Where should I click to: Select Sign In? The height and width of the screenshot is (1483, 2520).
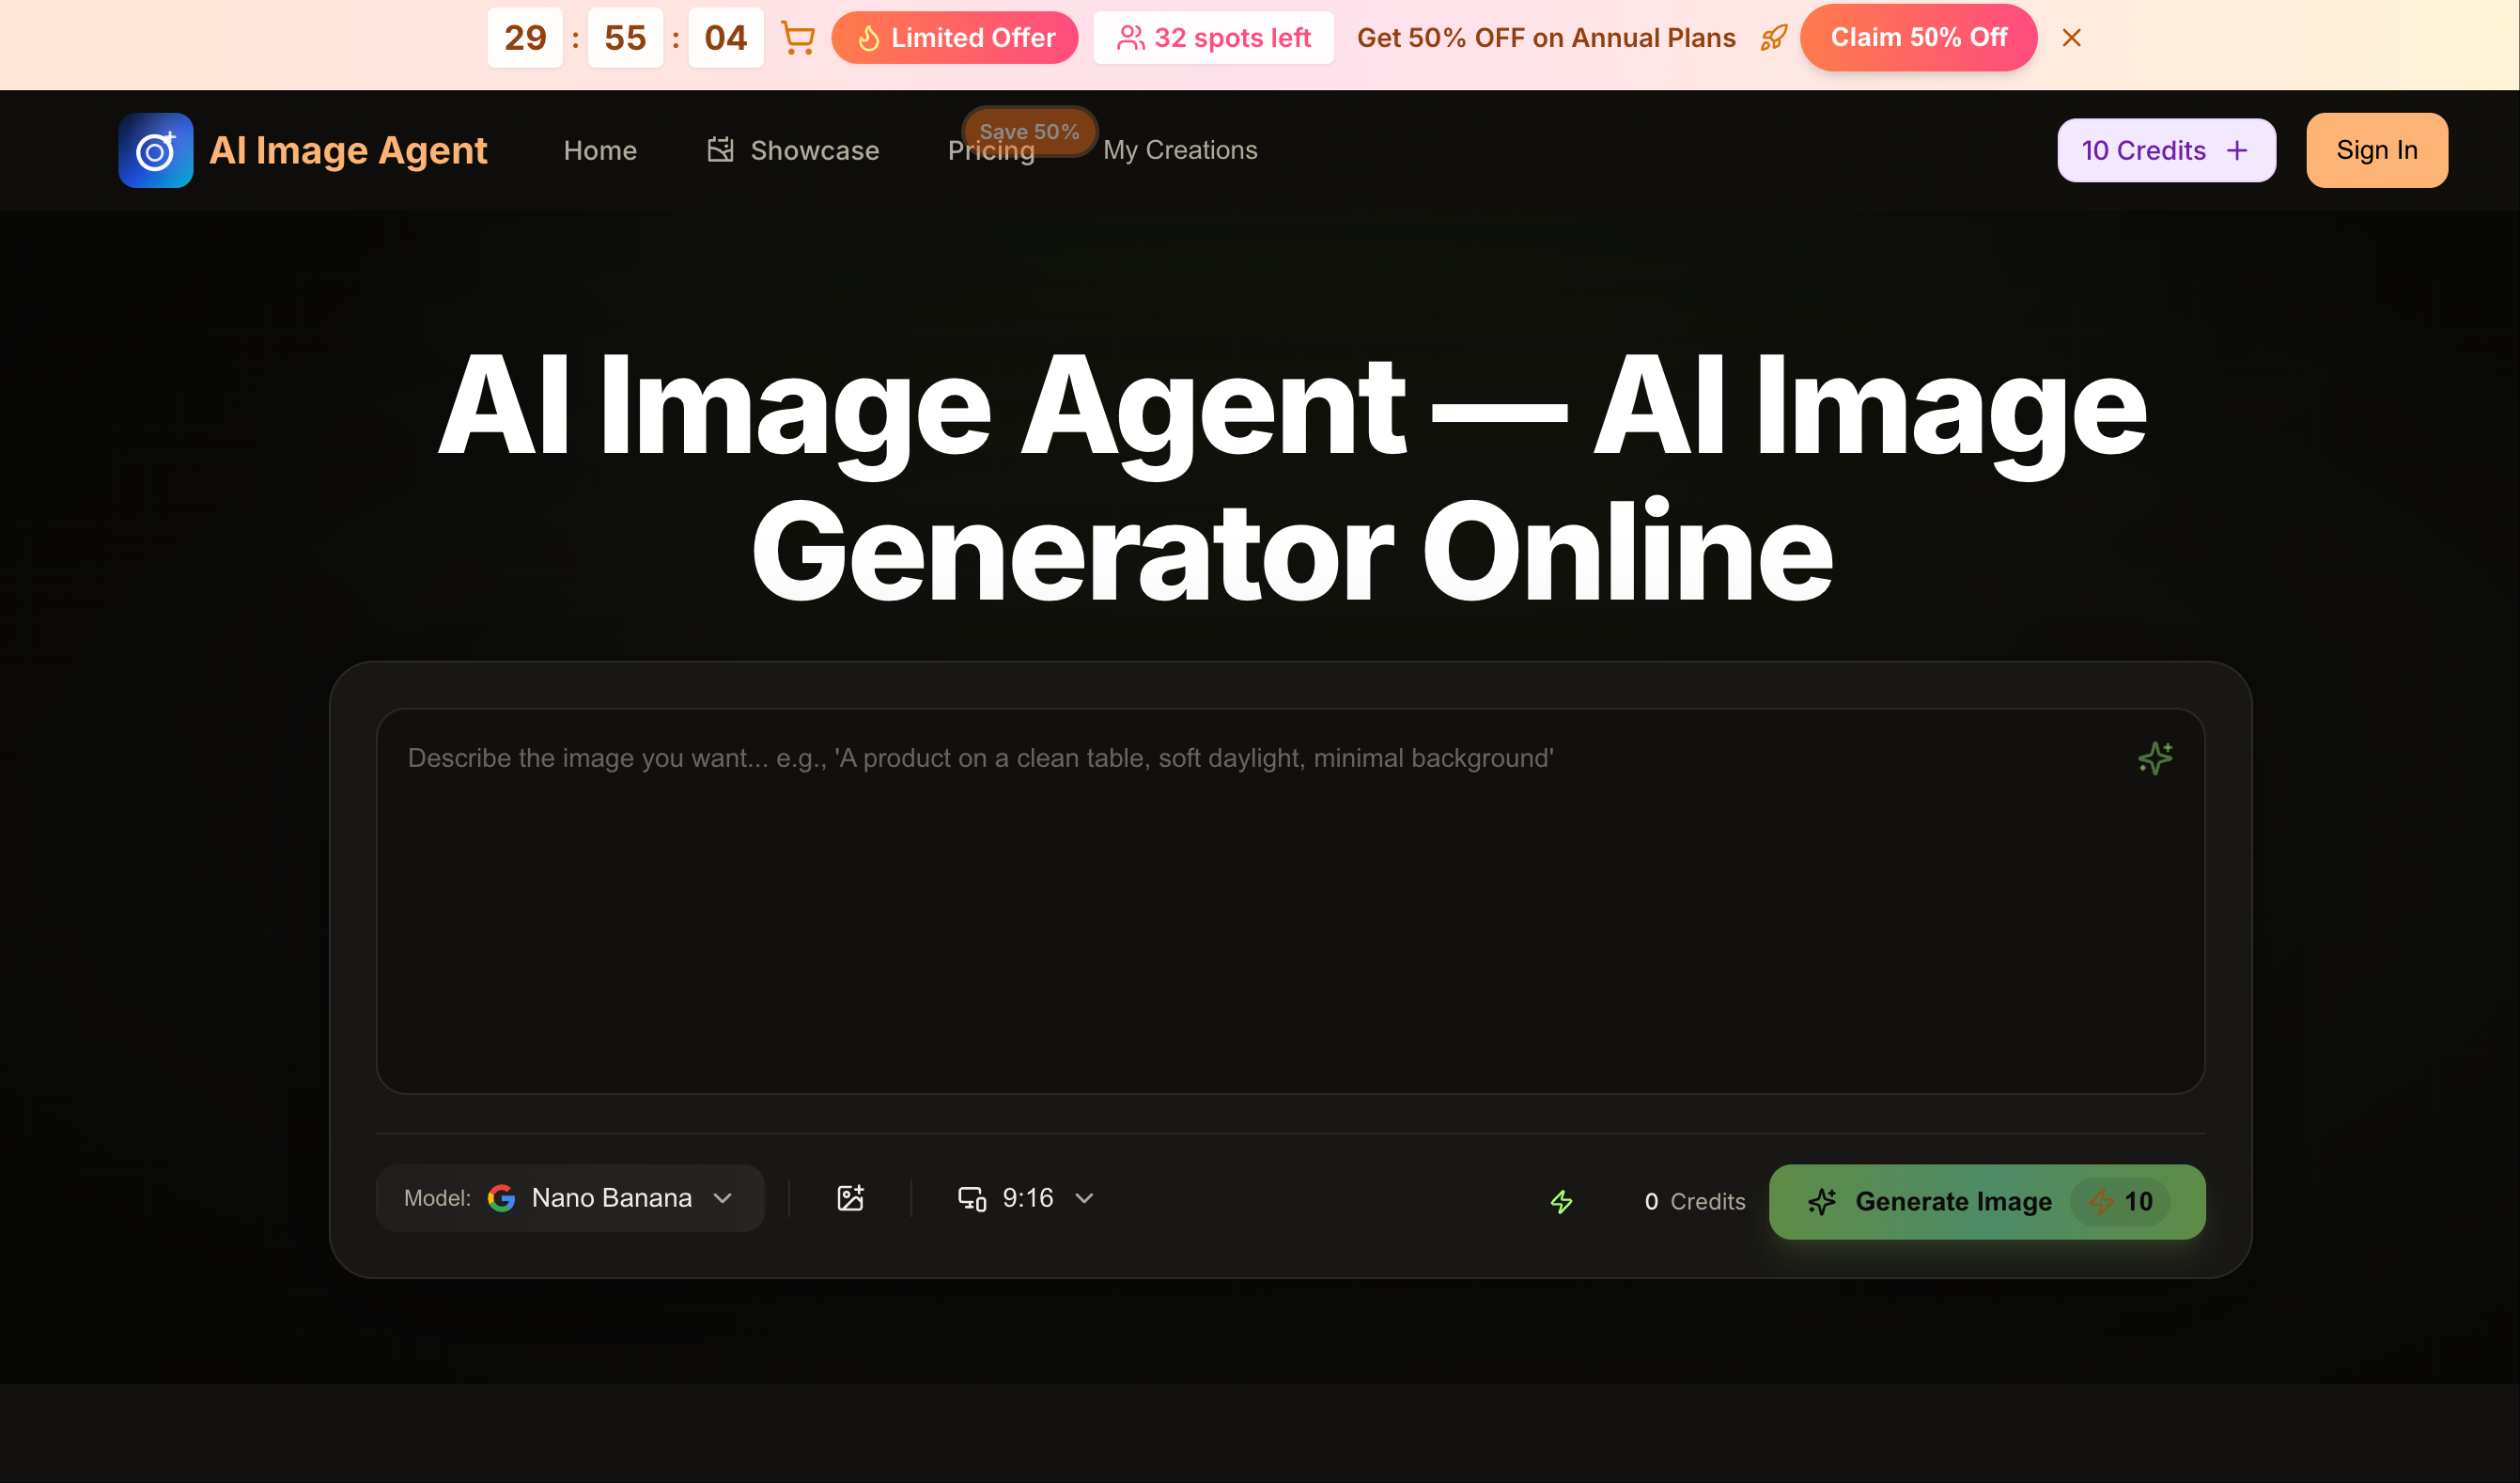2376,150
